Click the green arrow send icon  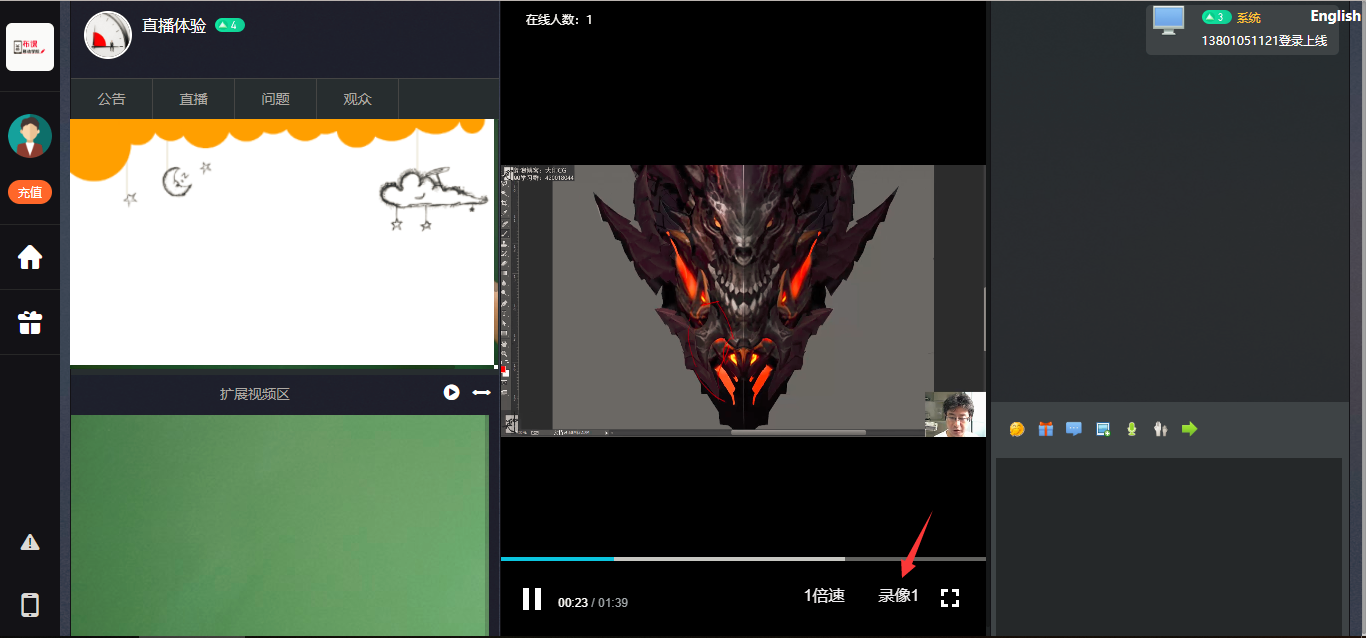click(1189, 429)
